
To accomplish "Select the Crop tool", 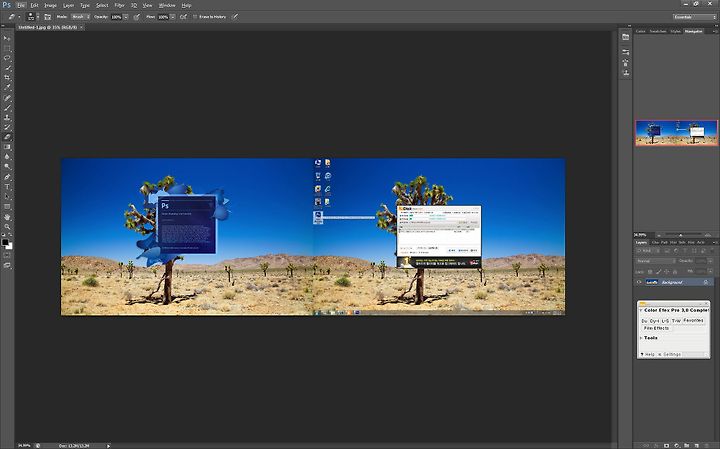I will tap(7, 78).
